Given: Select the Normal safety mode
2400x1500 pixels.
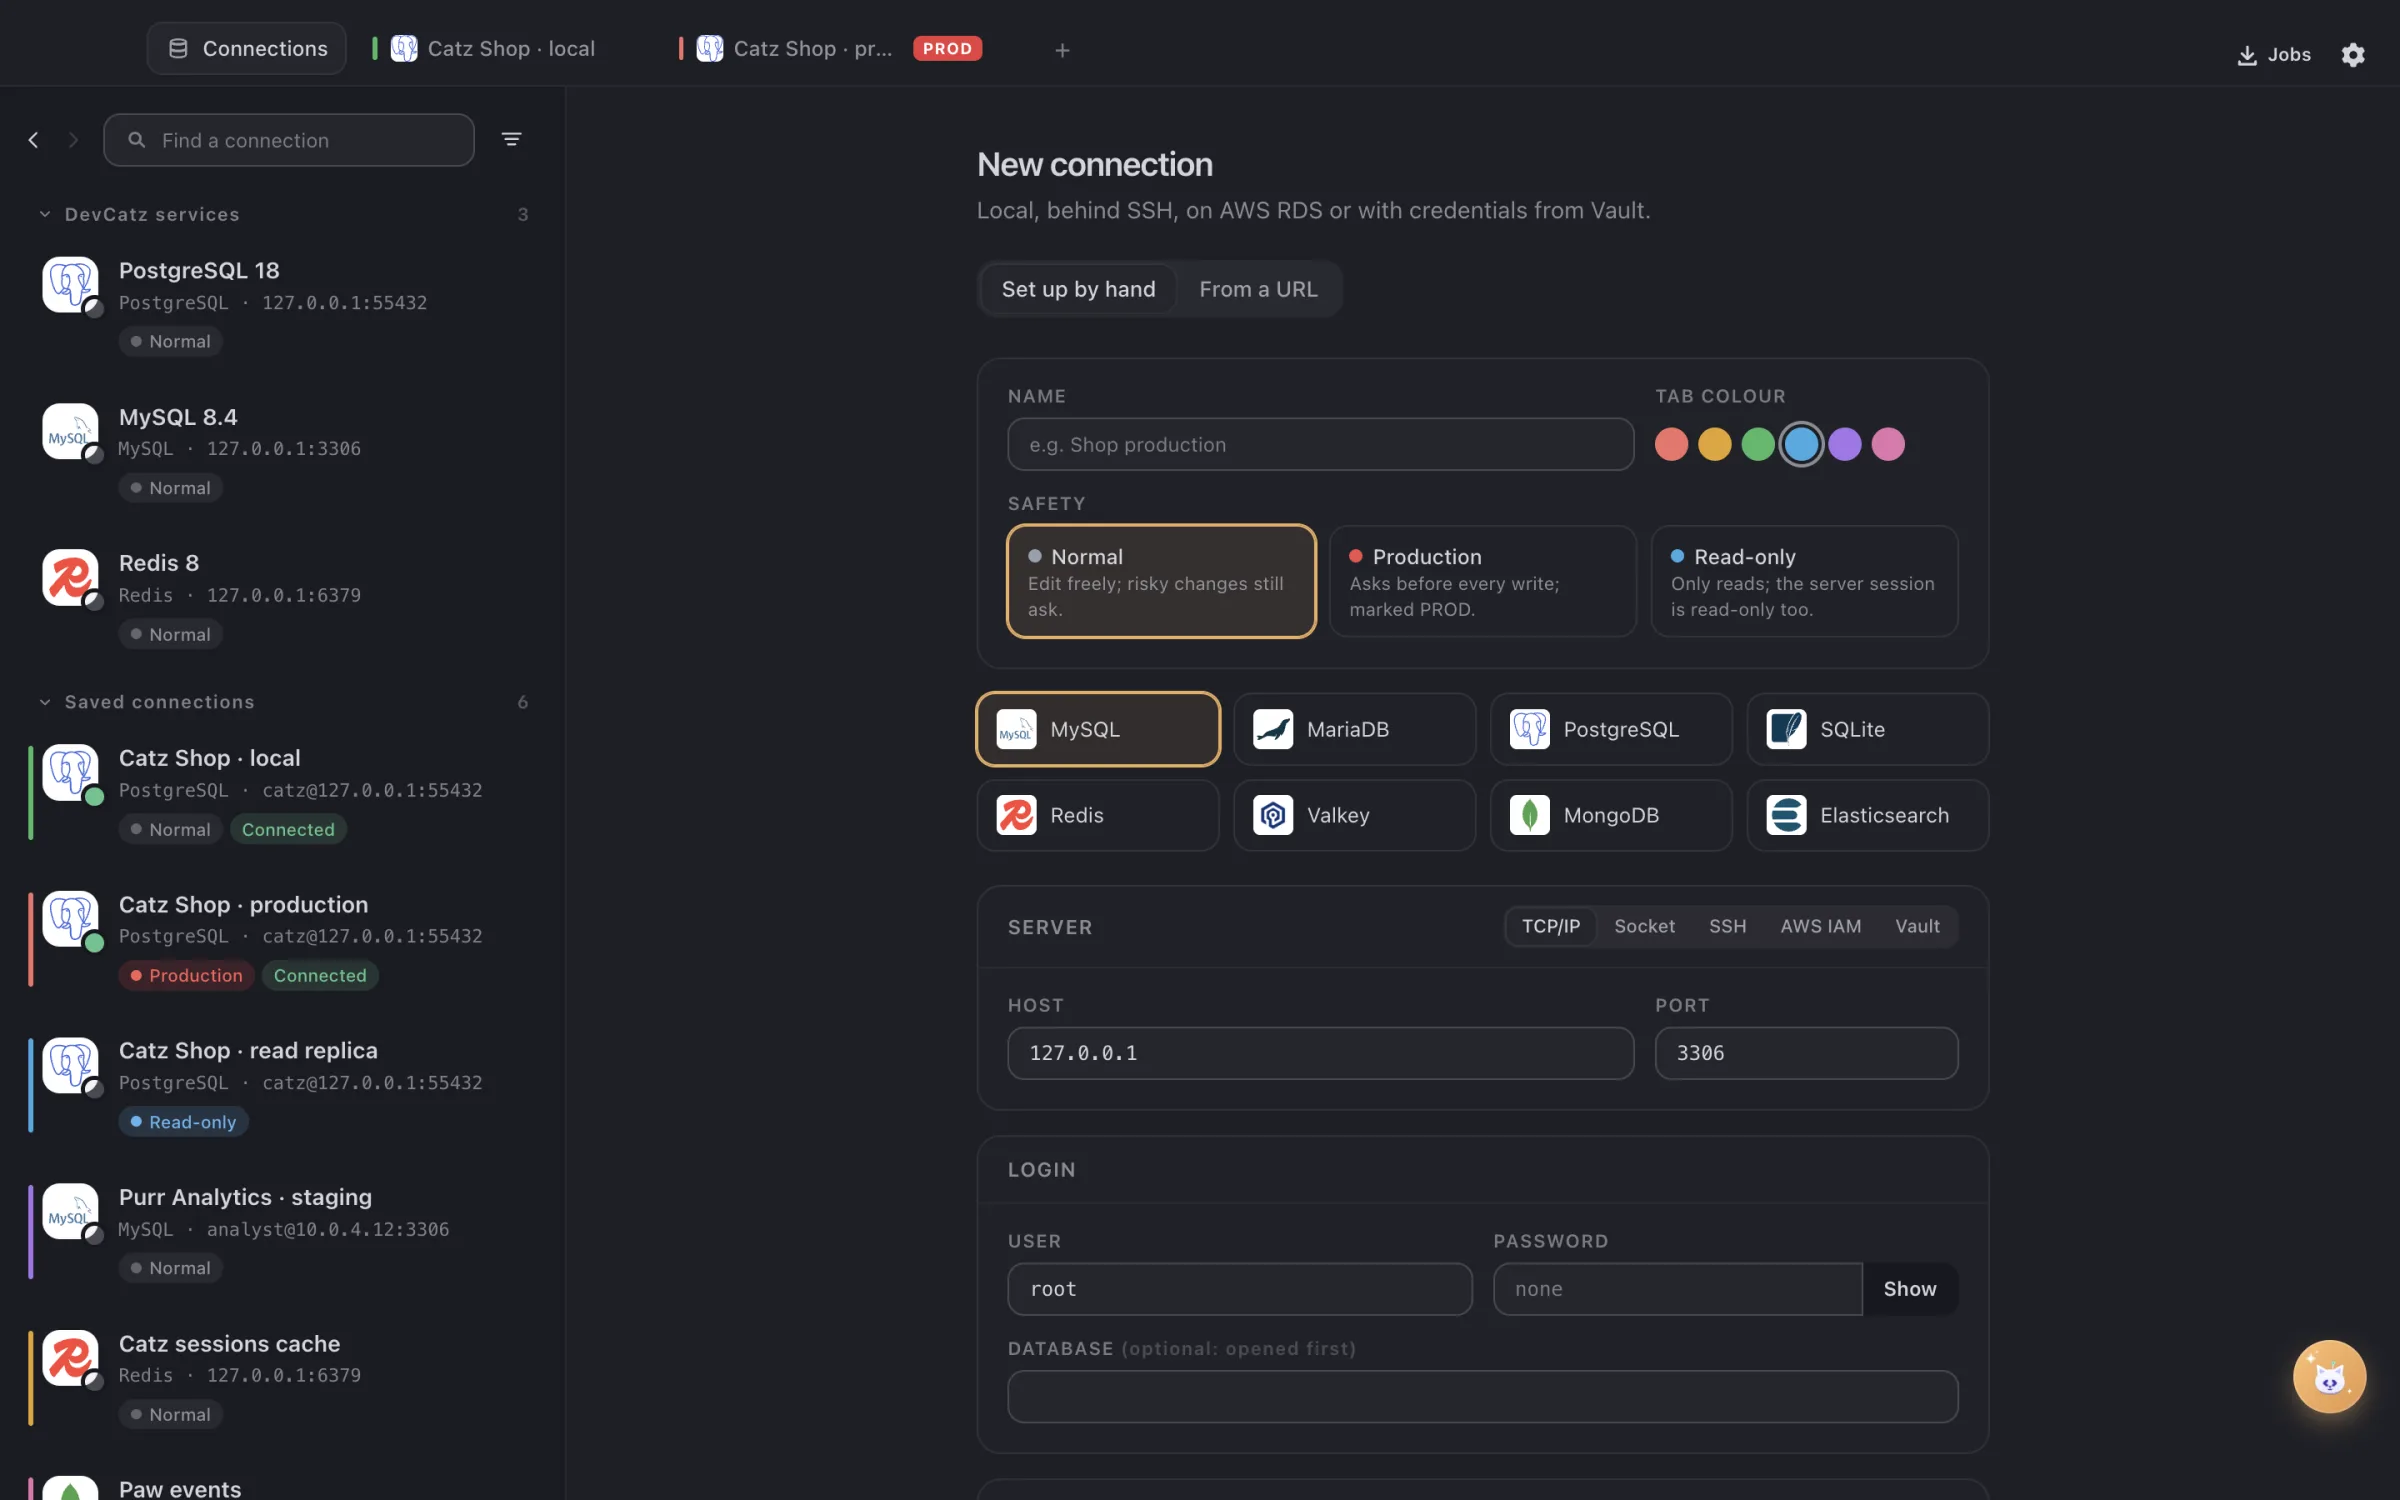Looking at the screenshot, I should click(1161, 581).
